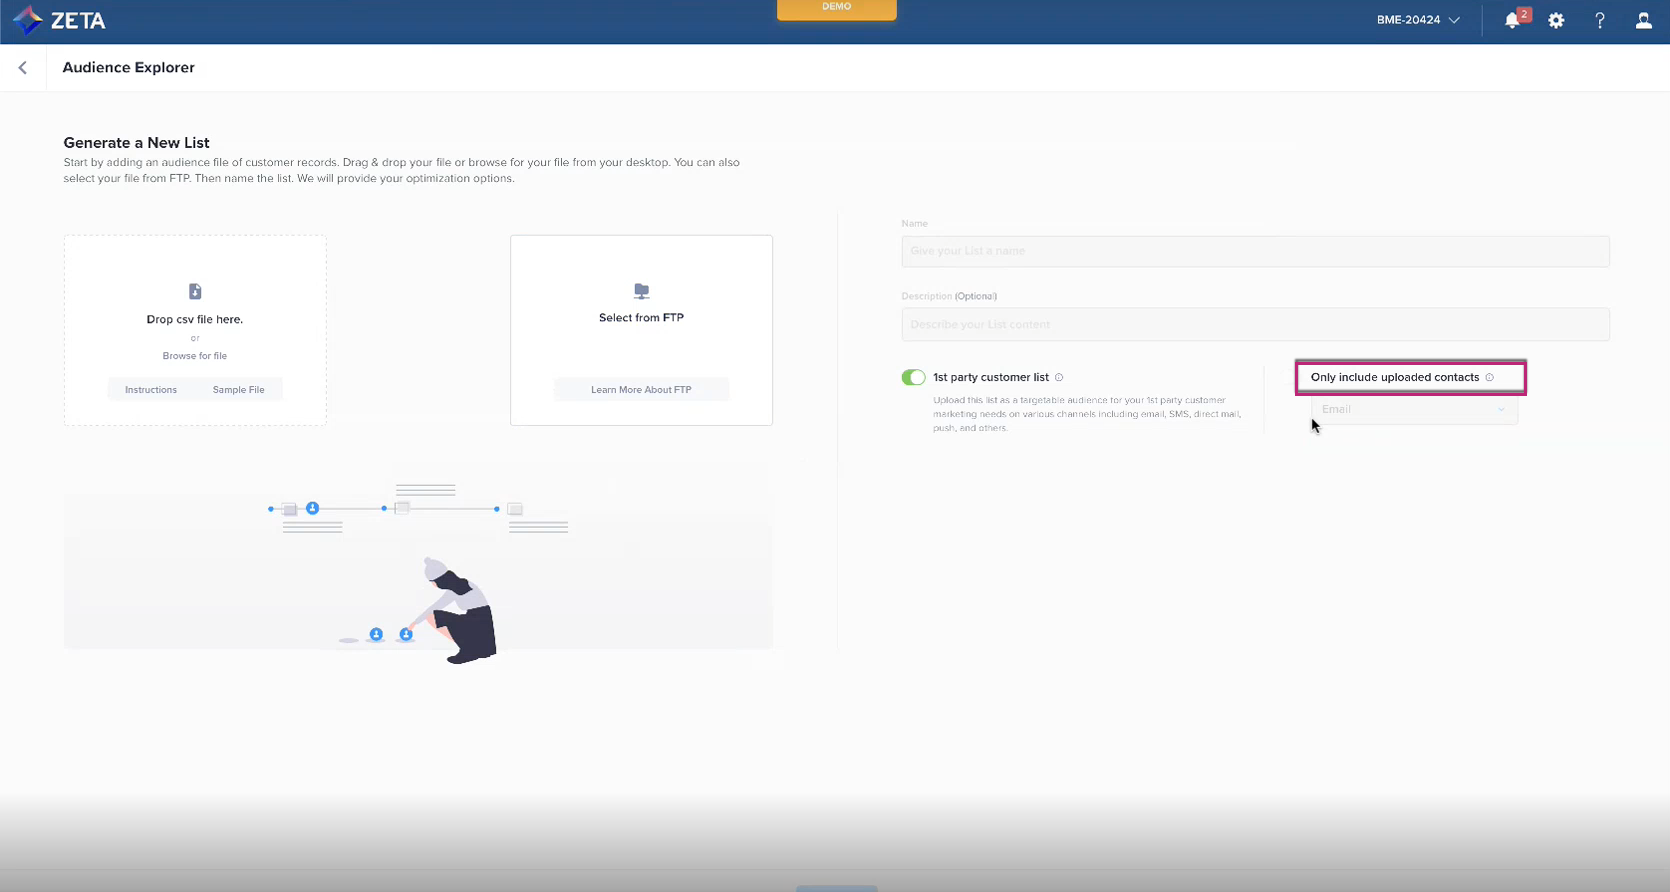Expand the BME-20424 account dropdown
Image resolution: width=1670 pixels, height=892 pixels.
(x=1418, y=20)
